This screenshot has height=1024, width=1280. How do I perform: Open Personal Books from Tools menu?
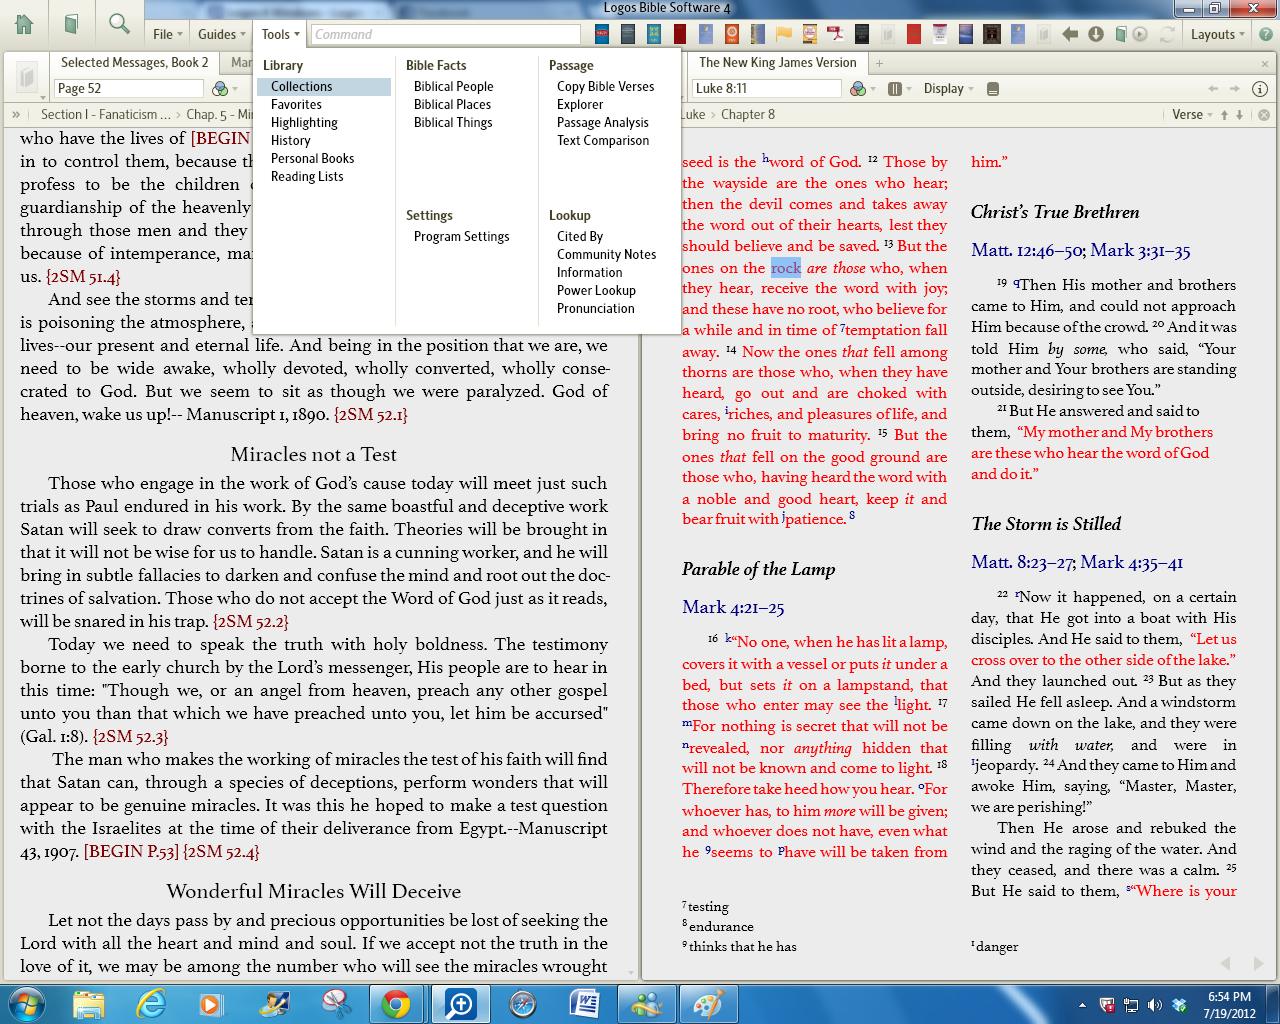[x=312, y=159]
